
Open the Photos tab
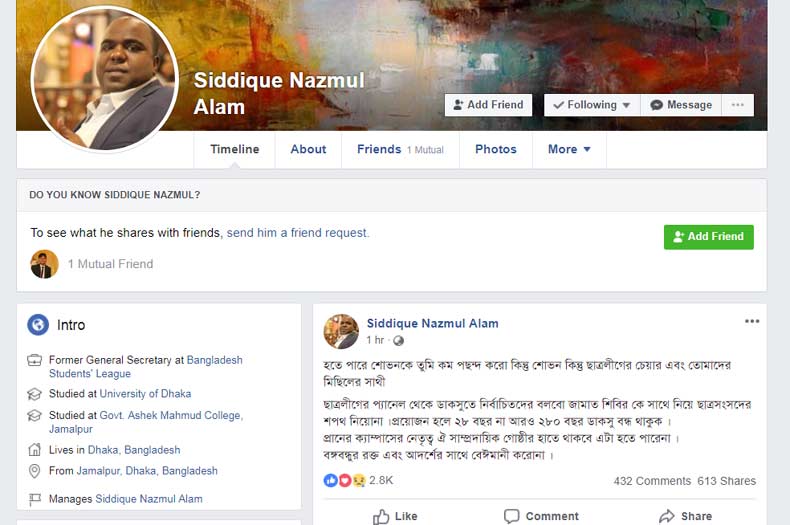496,149
